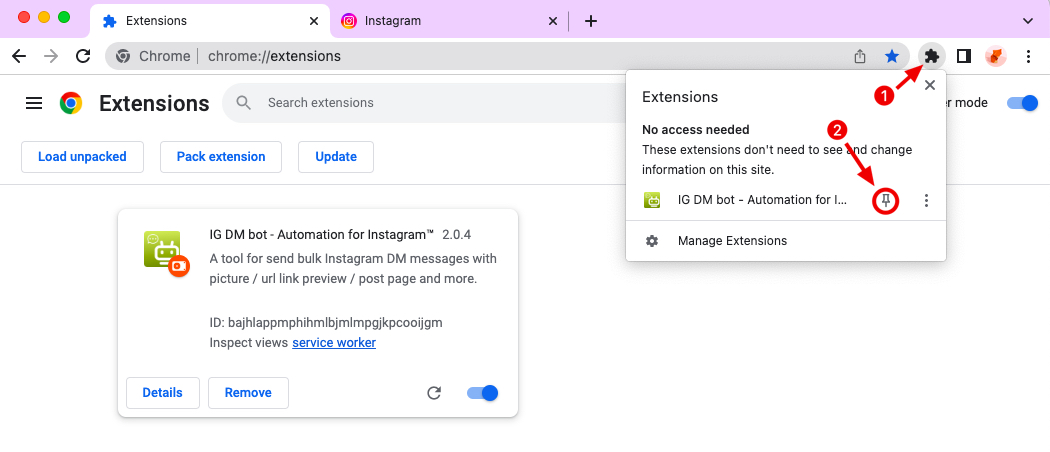Open a new tab with plus button
Image resolution: width=1050 pixels, height=452 pixels.
pos(591,21)
